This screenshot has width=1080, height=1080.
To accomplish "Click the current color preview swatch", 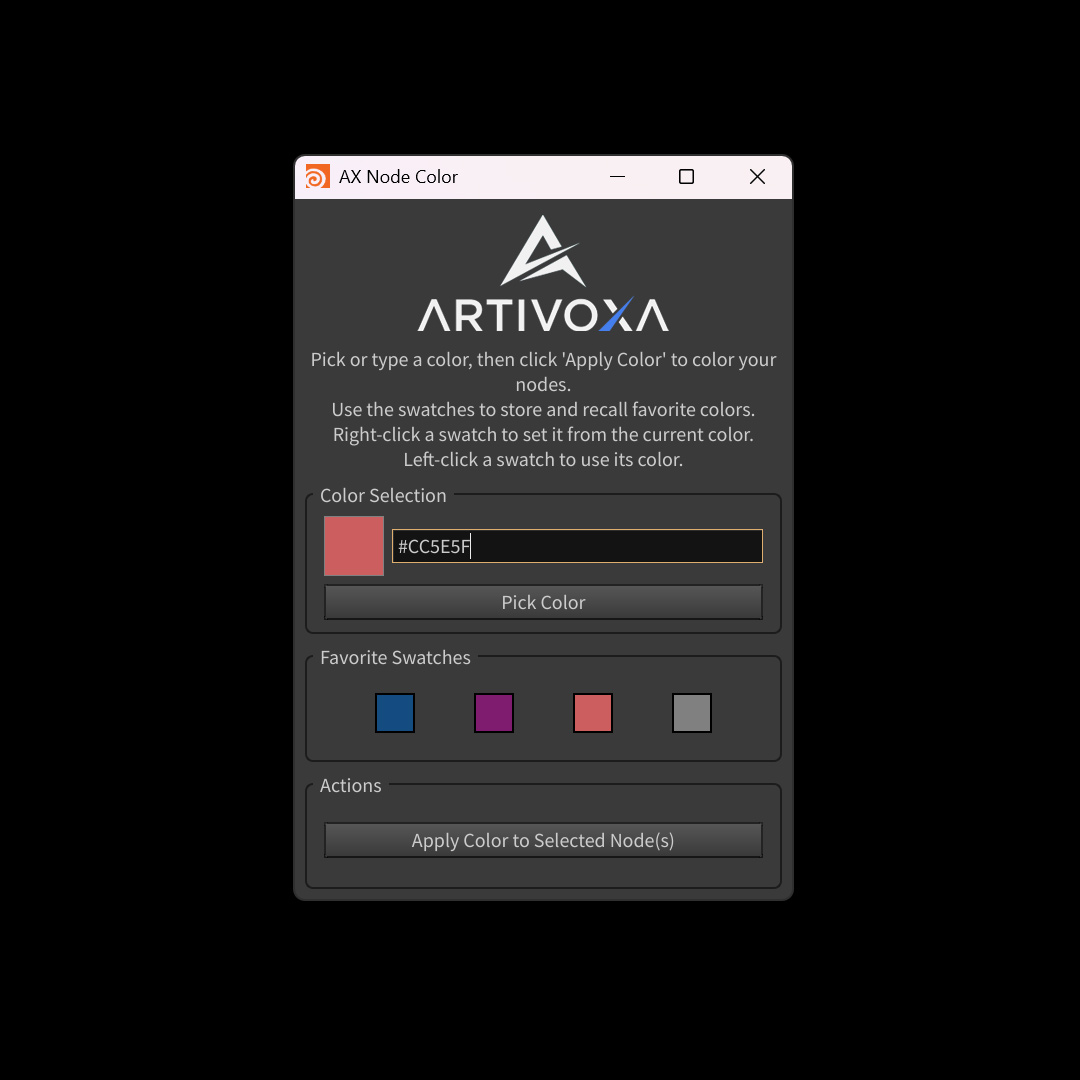I will pyautogui.click(x=354, y=546).
